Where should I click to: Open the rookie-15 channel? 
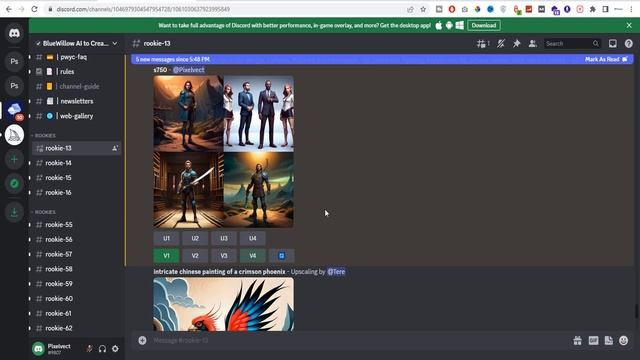76,178
